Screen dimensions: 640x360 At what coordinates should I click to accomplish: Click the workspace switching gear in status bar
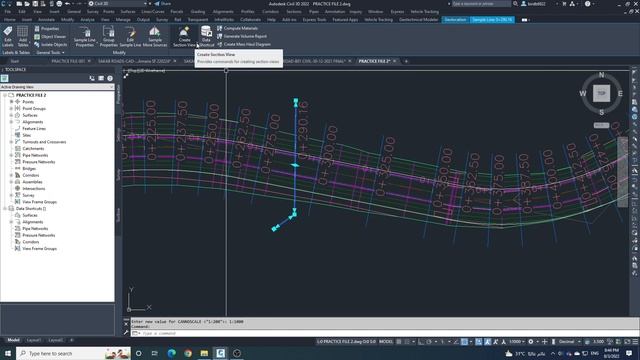coord(531,342)
